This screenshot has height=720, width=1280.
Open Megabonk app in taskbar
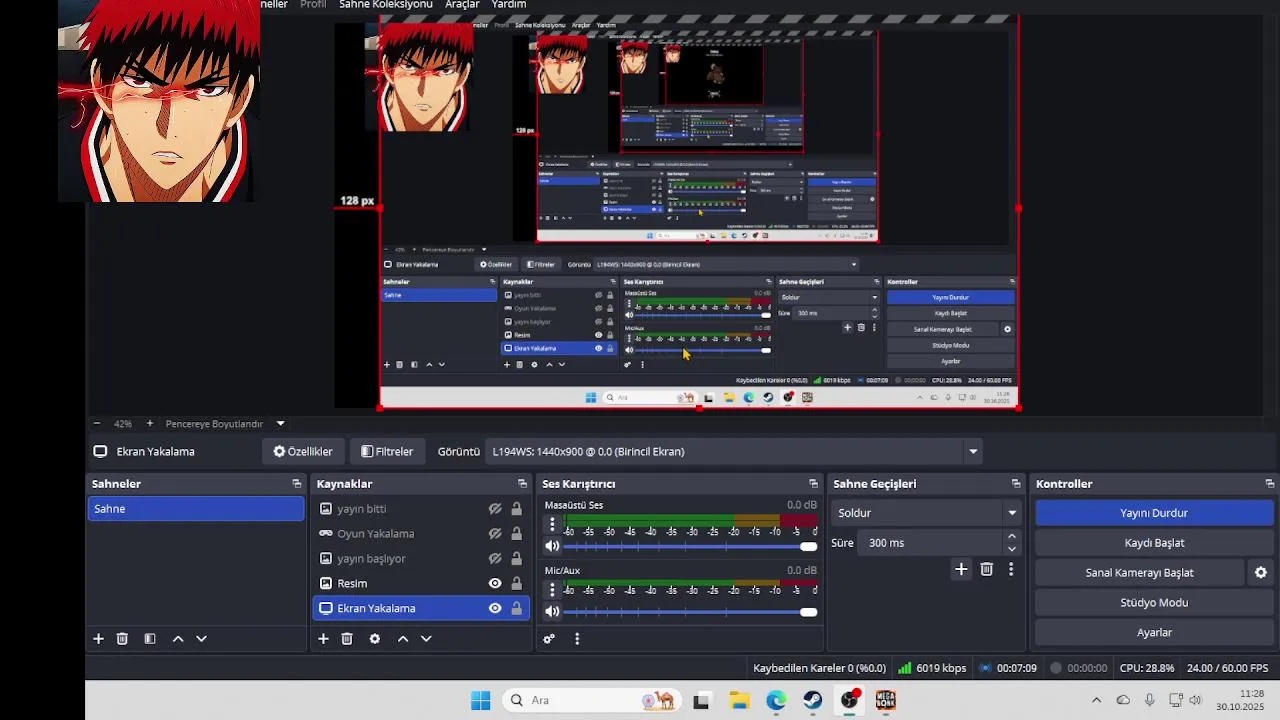click(886, 700)
